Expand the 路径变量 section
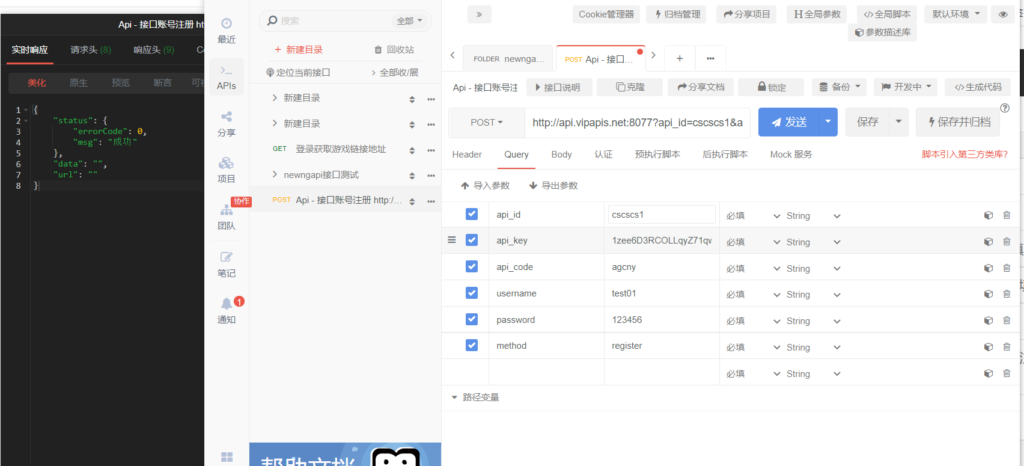The height and width of the screenshot is (466, 1024). tap(475, 397)
